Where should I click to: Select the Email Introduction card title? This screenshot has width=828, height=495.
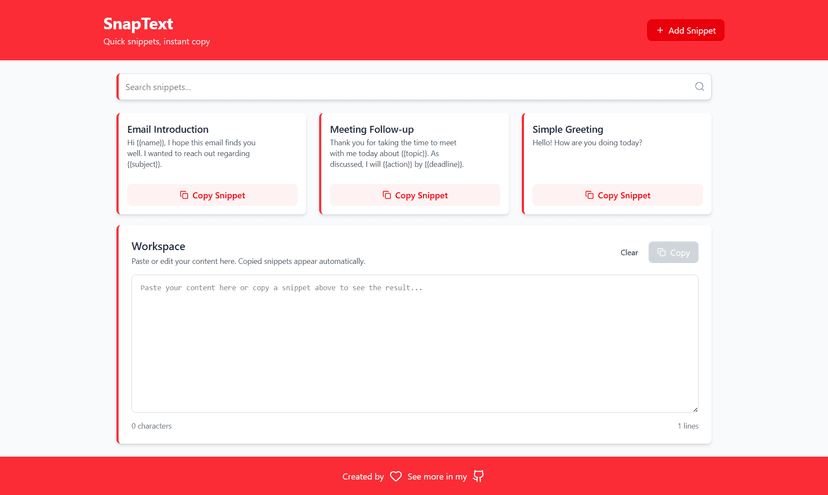[x=168, y=129]
